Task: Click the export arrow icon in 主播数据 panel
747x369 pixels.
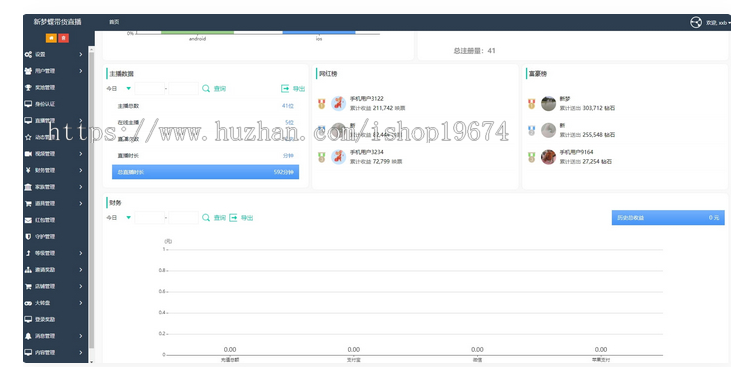Action: click(285, 89)
